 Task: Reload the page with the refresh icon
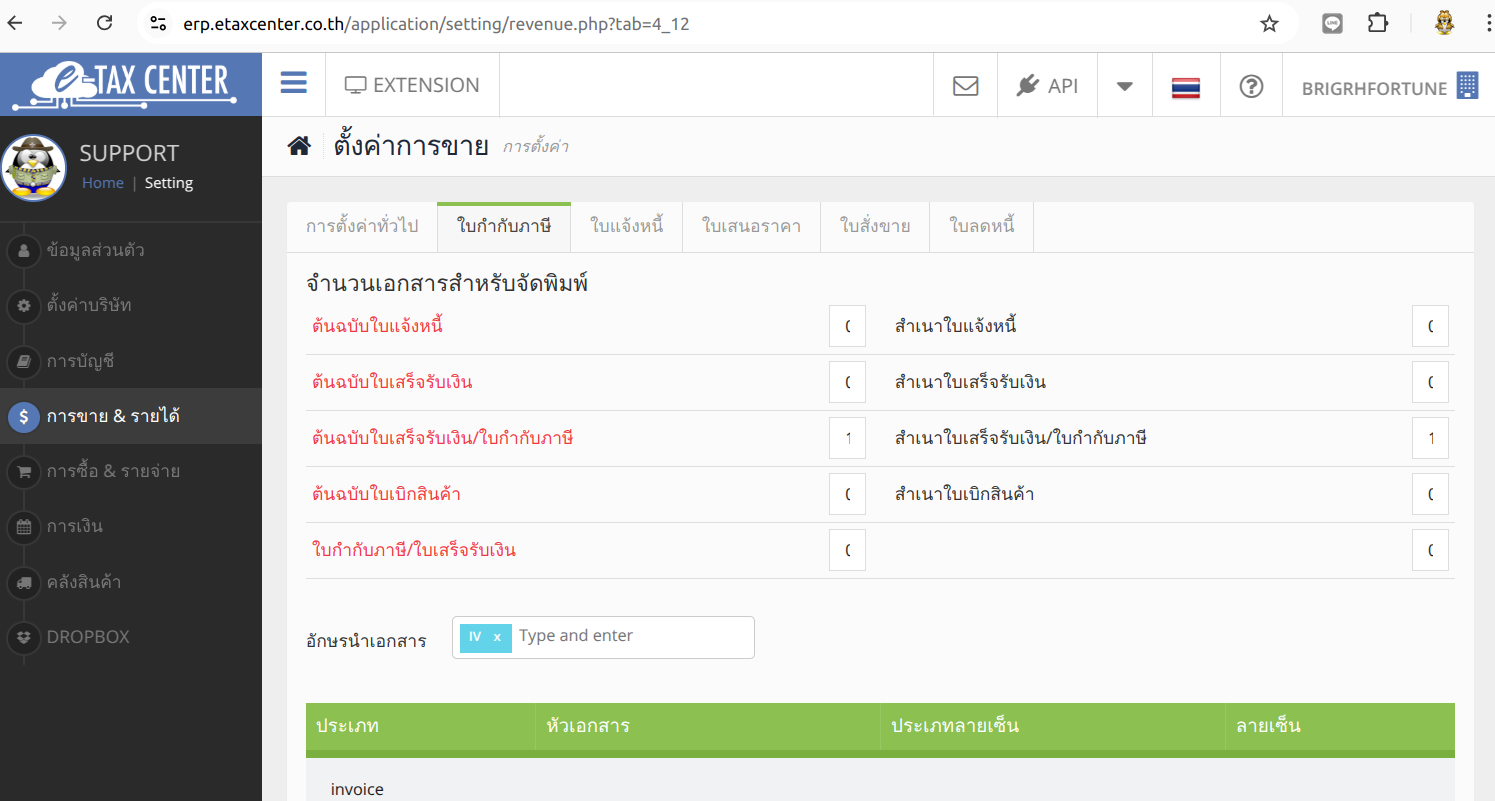pyautogui.click(x=104, y=23)
